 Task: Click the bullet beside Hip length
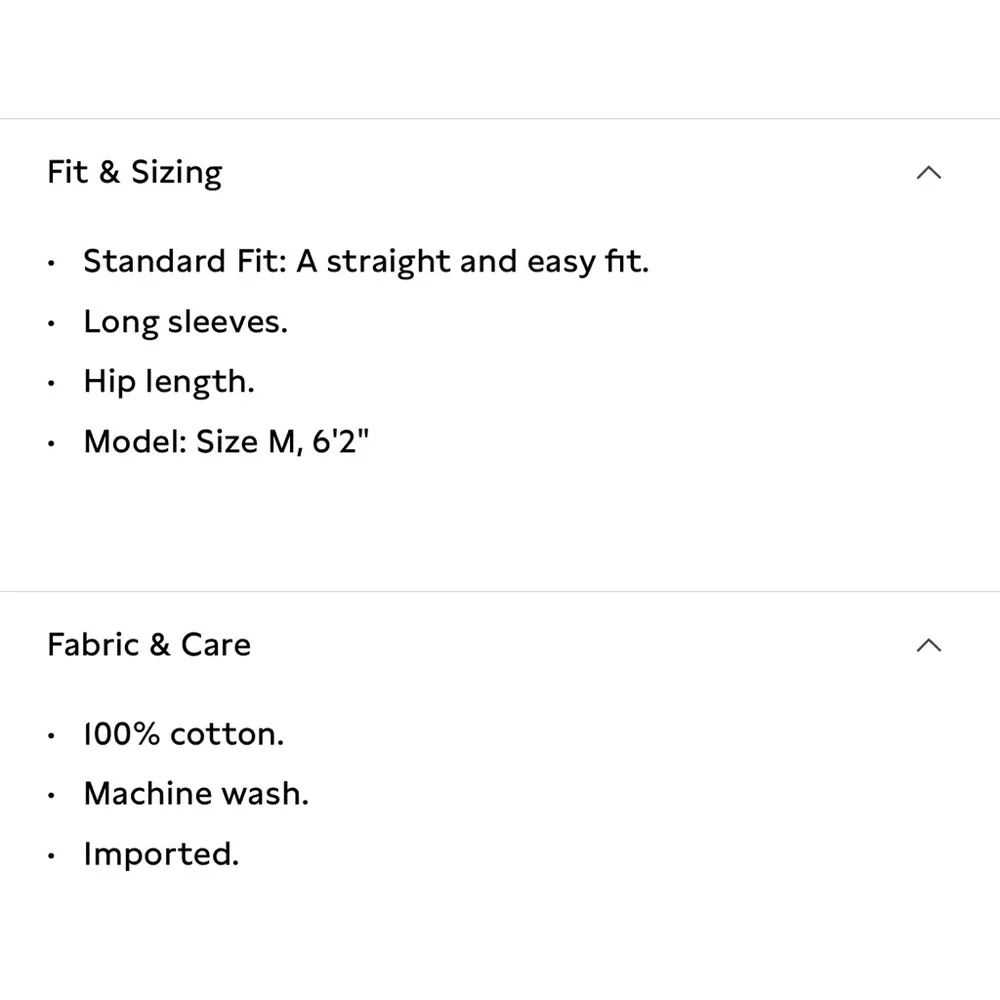[x=51, y=383]
